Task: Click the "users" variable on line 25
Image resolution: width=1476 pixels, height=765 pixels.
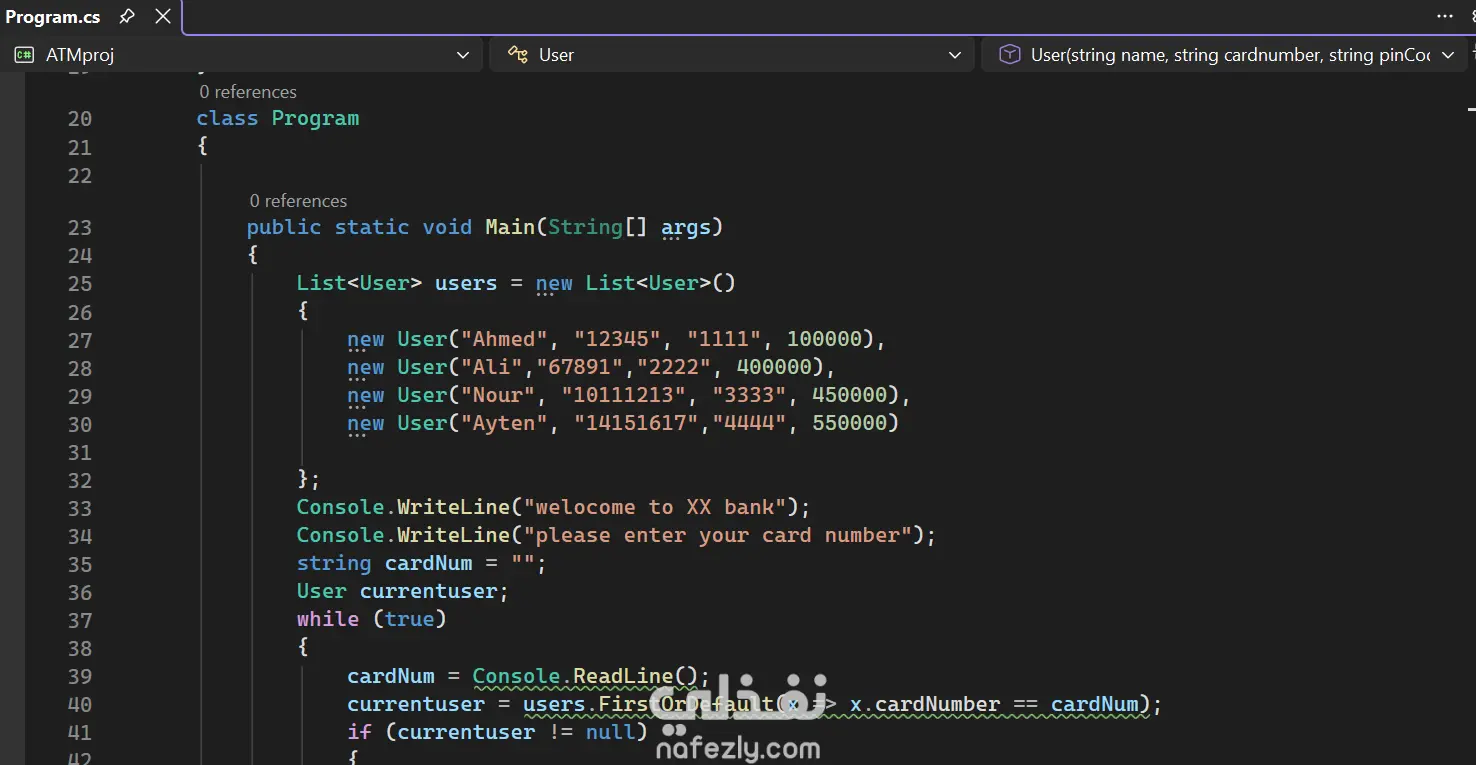Action: pos(466,283)
